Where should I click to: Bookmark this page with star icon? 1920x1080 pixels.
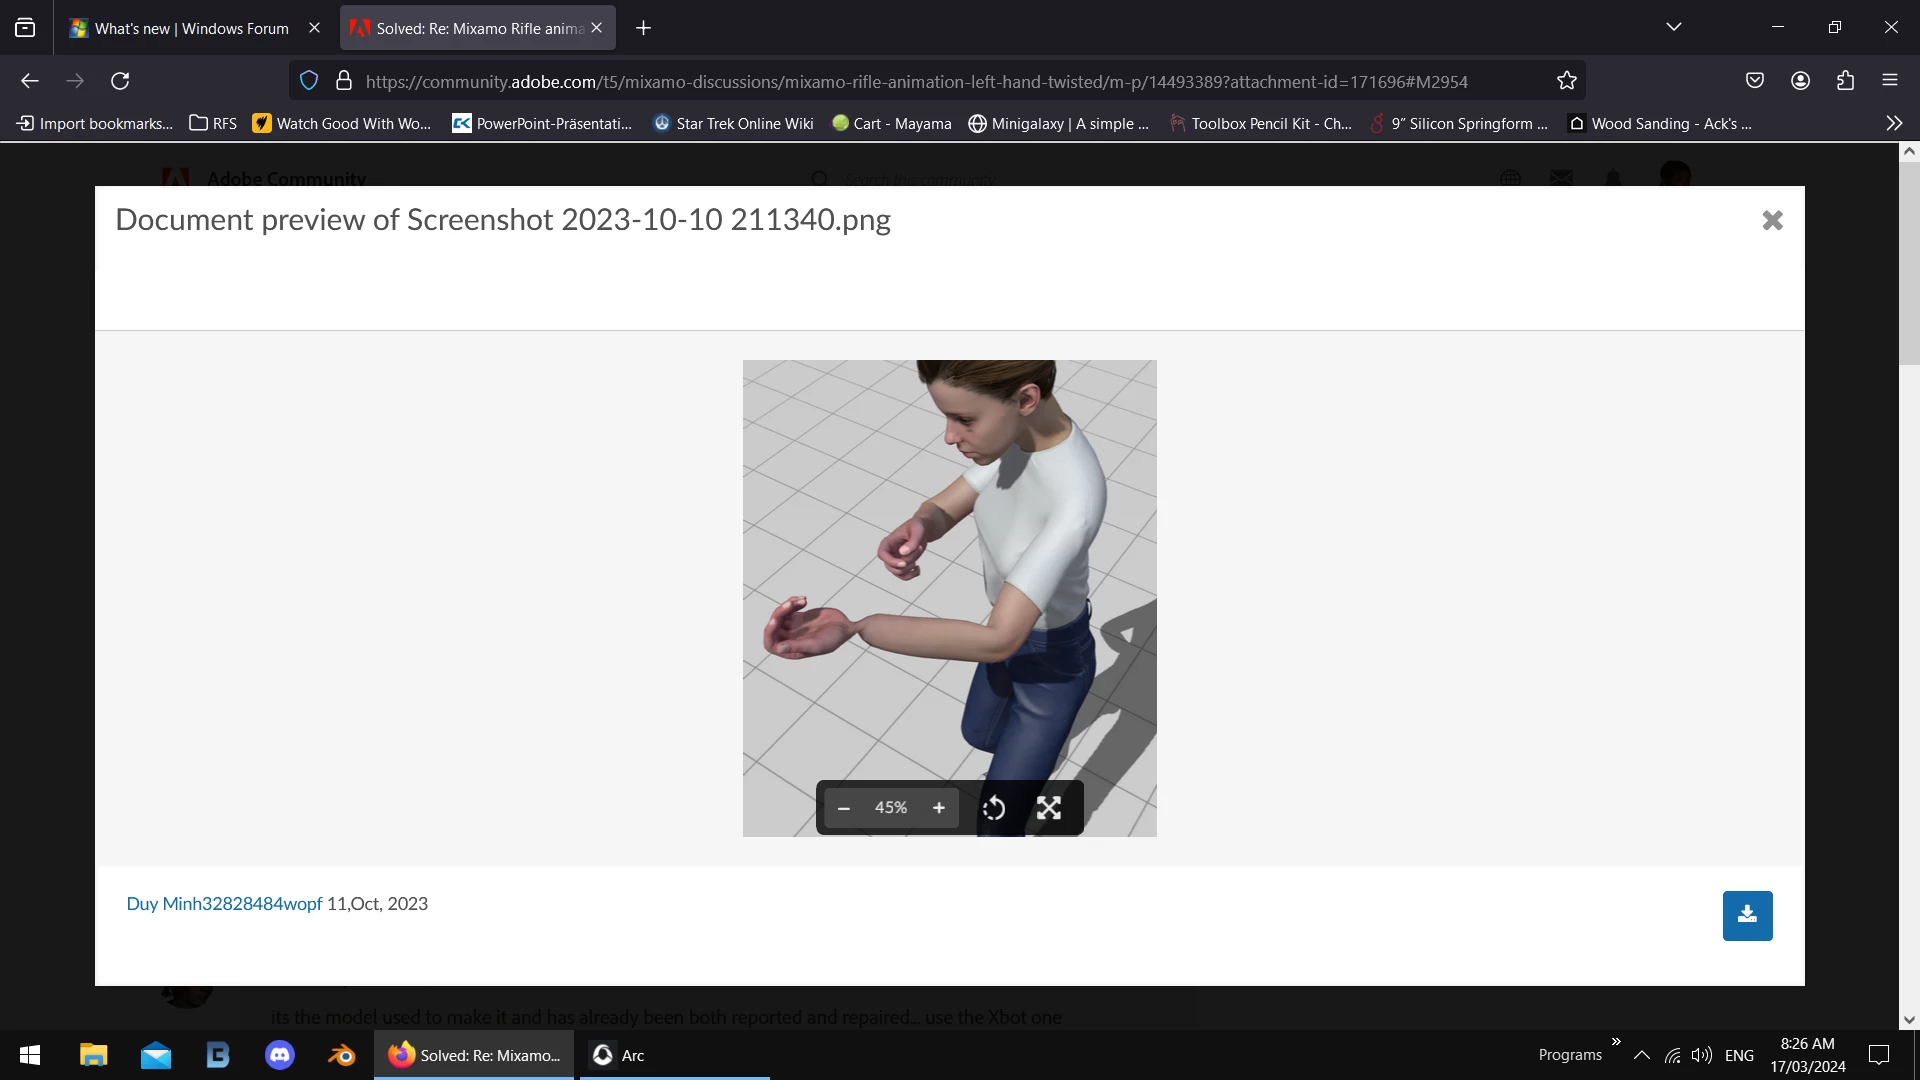point(1566,81)
